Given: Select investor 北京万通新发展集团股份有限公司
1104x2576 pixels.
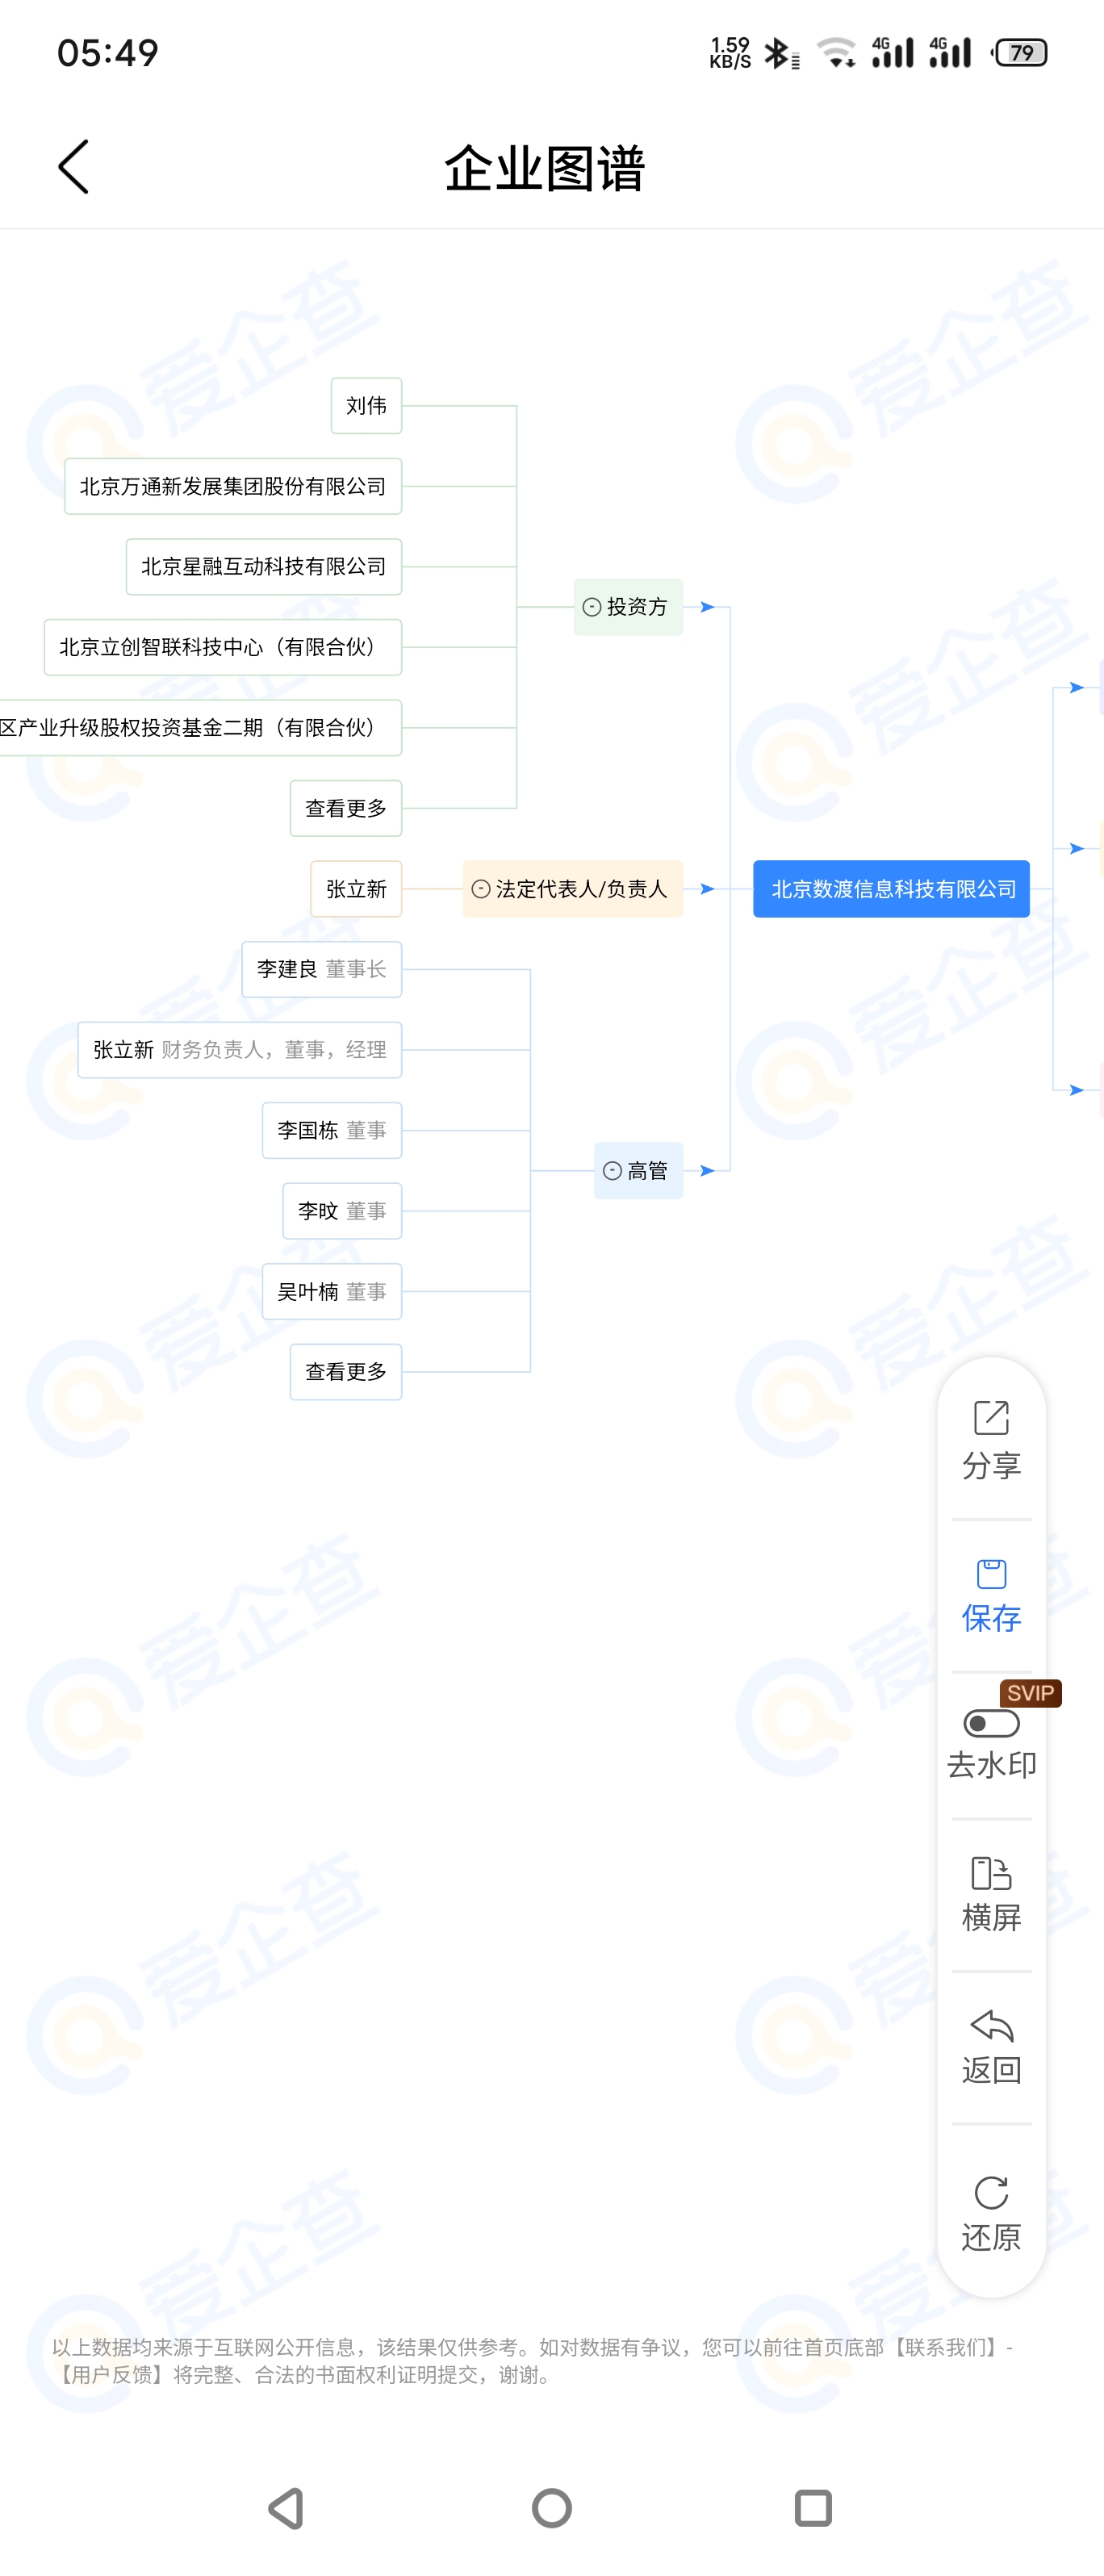Looking at the screenshot, I should coord(233,486).
